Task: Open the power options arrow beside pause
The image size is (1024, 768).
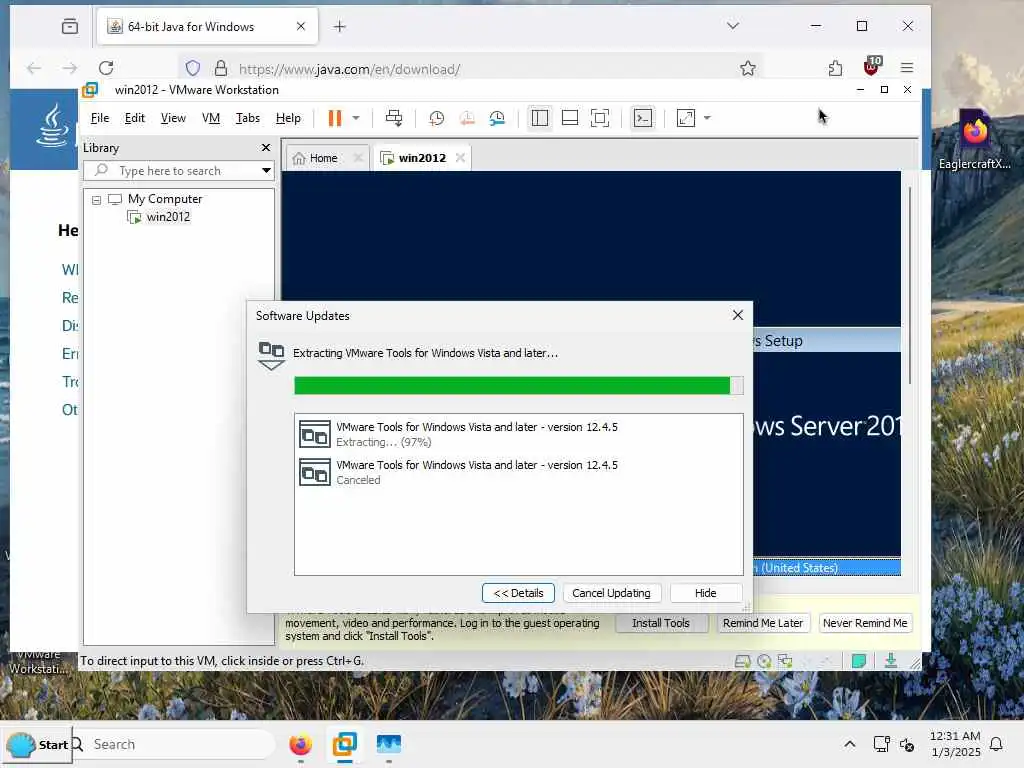Action: point(356,118)
